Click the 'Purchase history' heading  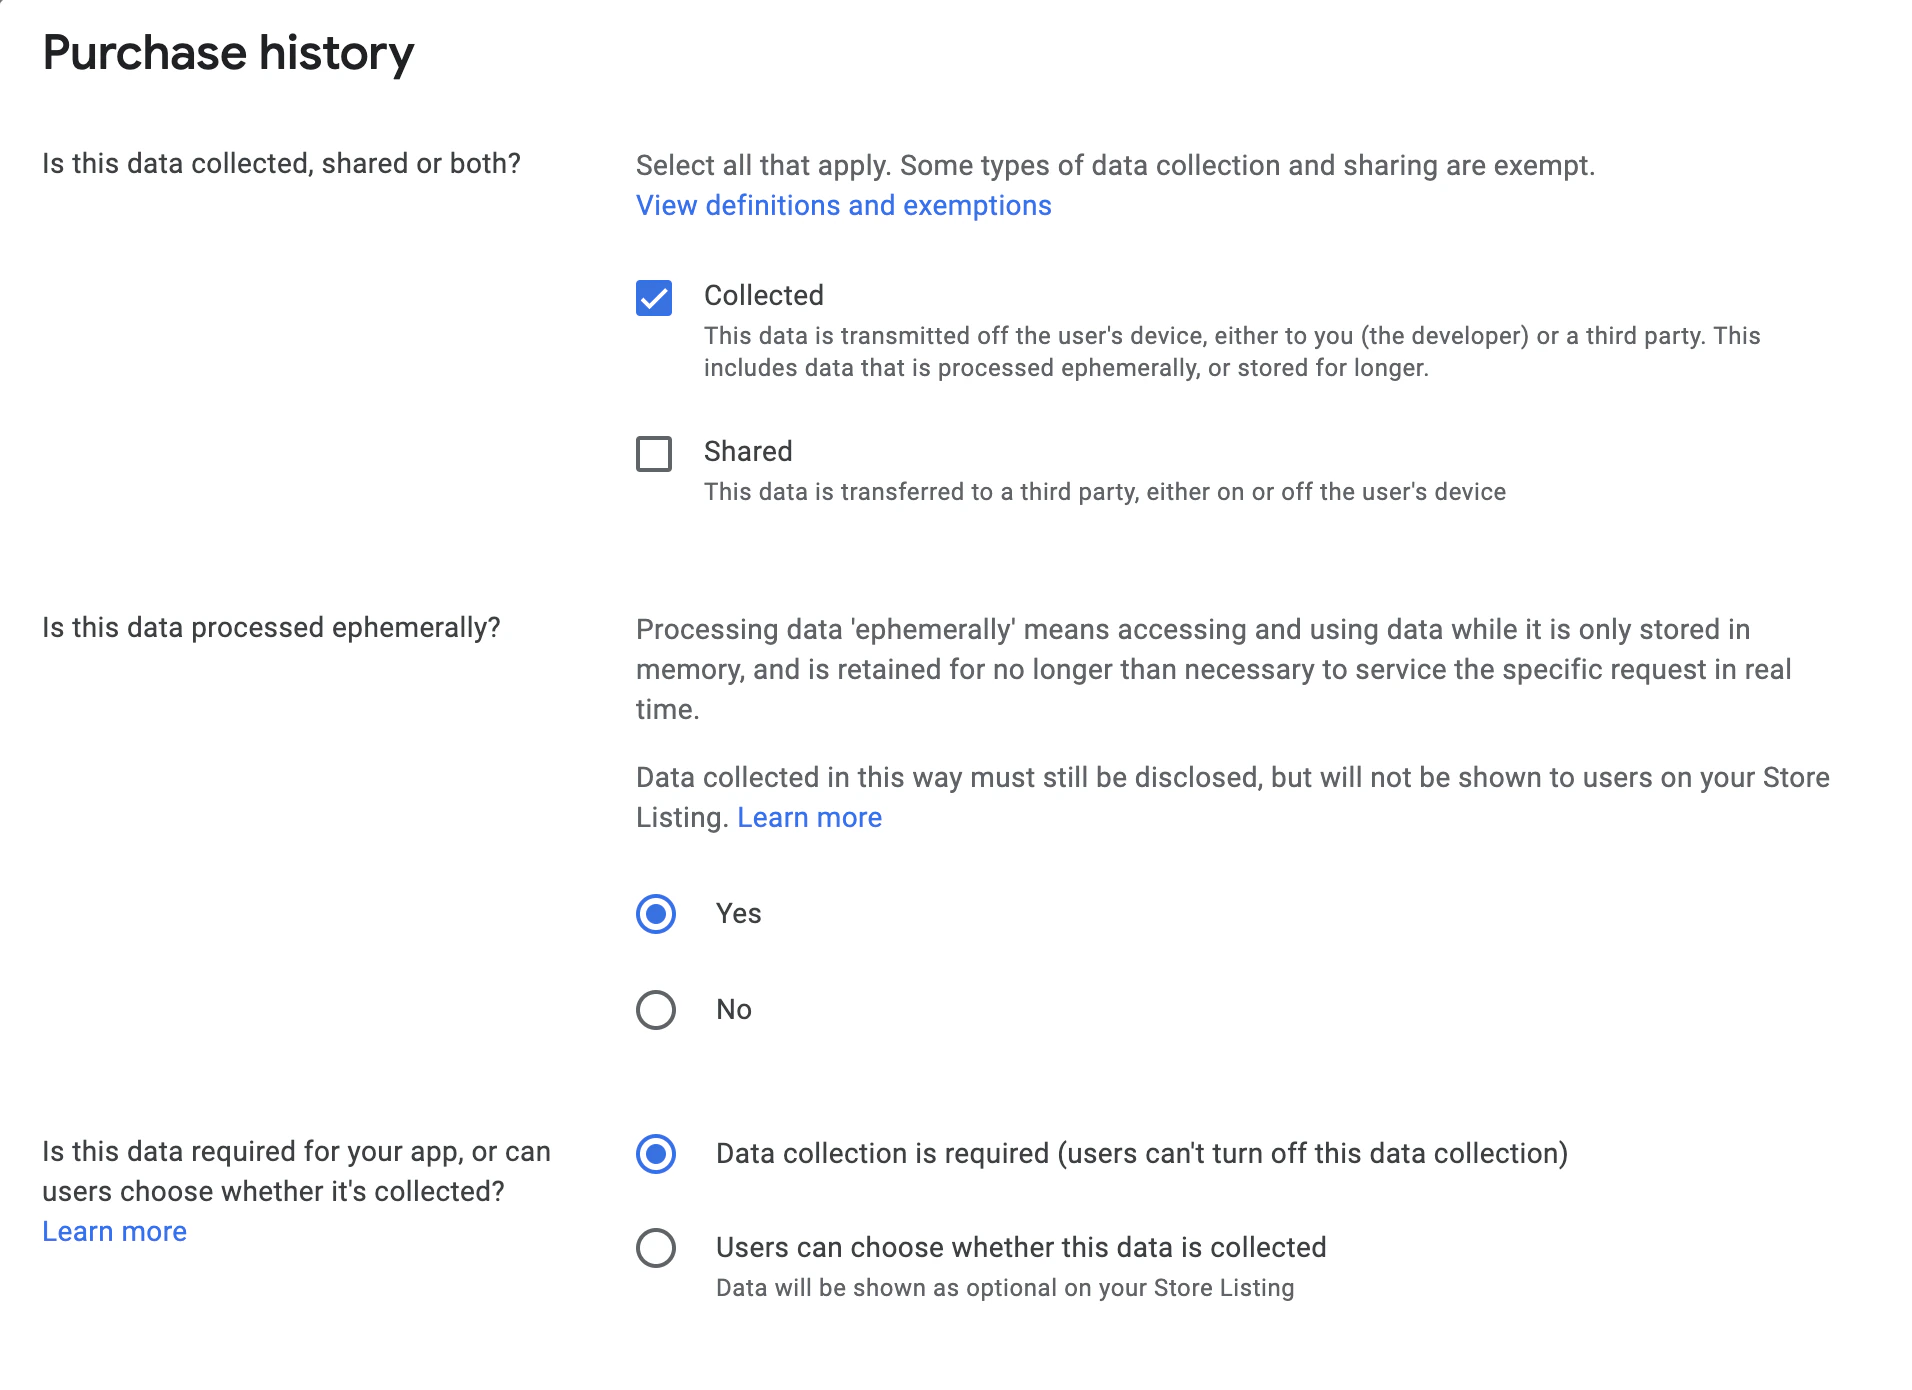(228, 53)
